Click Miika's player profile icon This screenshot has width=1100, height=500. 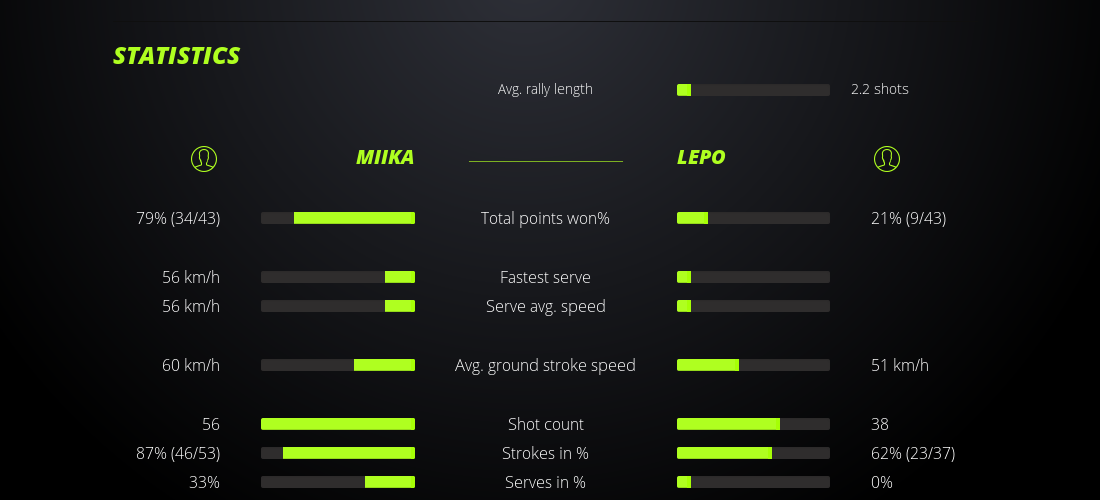203,158
